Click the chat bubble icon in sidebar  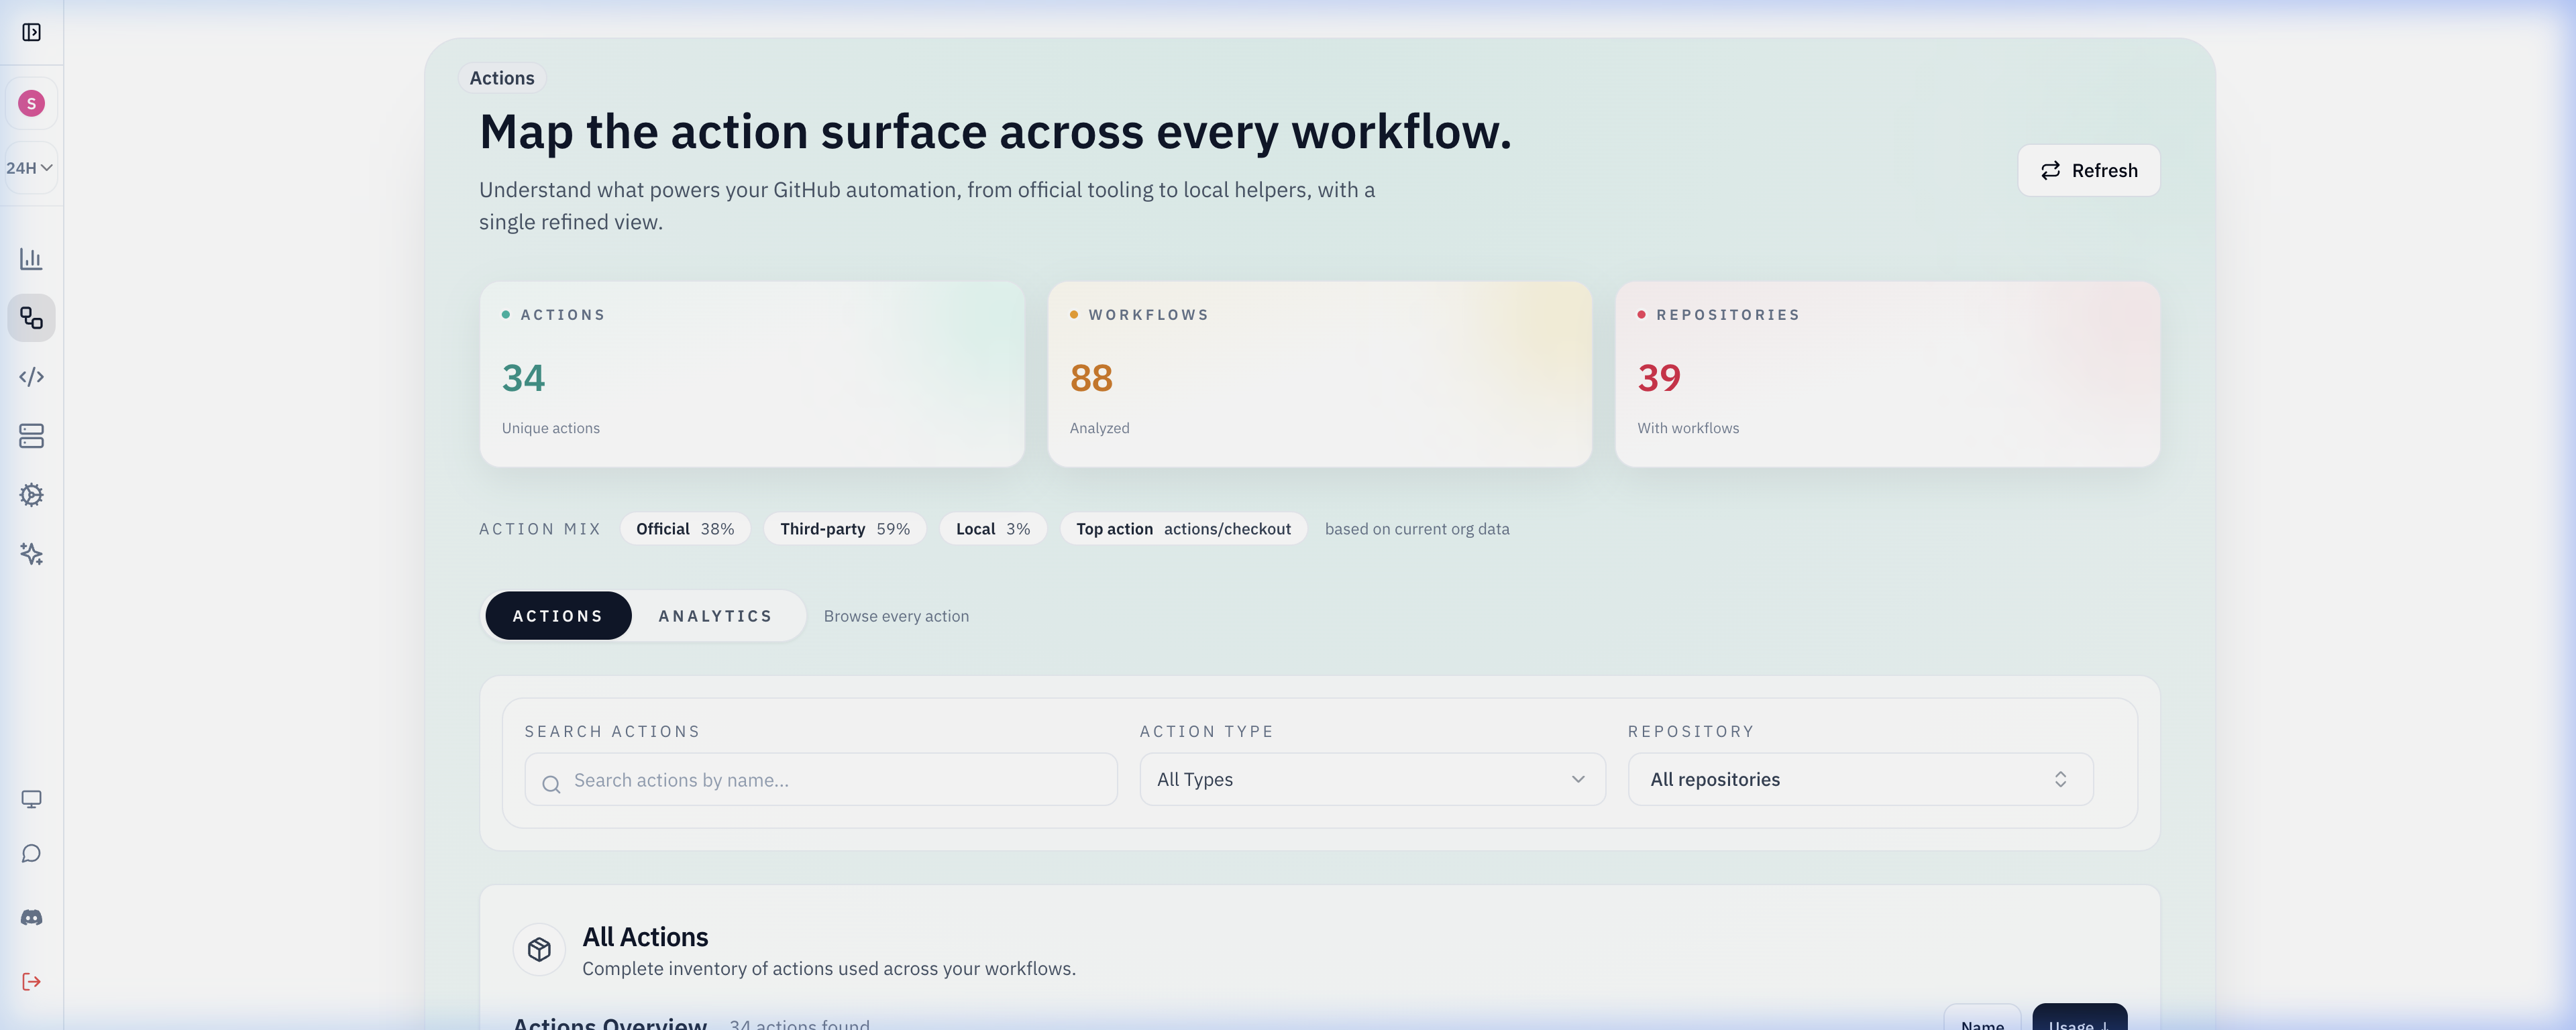tap(32, 853)
